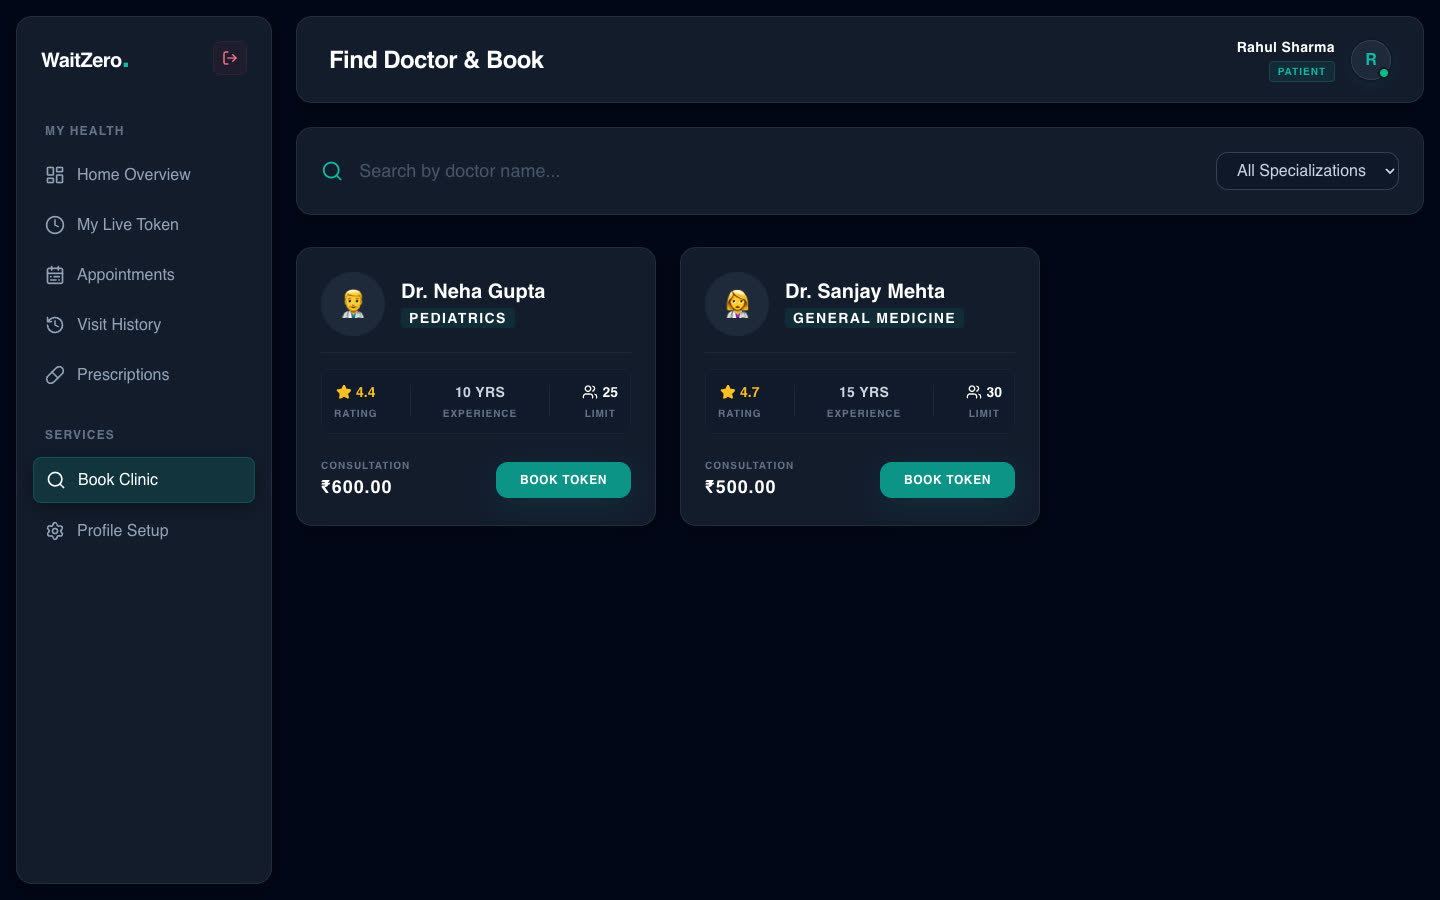Select Book Clinic in Services
1440x900 pixels.
pos(144,480)
